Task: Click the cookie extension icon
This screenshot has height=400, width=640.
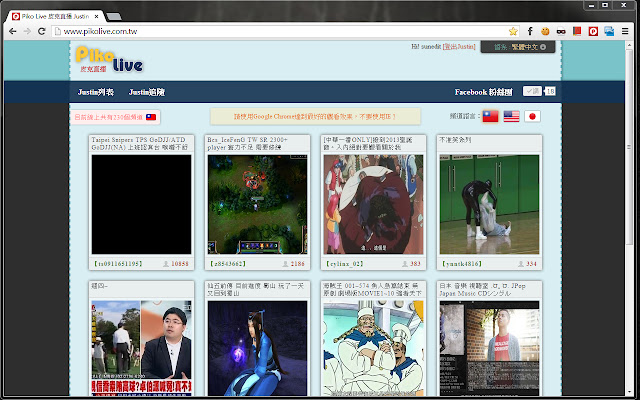Action: coord(545,31)
